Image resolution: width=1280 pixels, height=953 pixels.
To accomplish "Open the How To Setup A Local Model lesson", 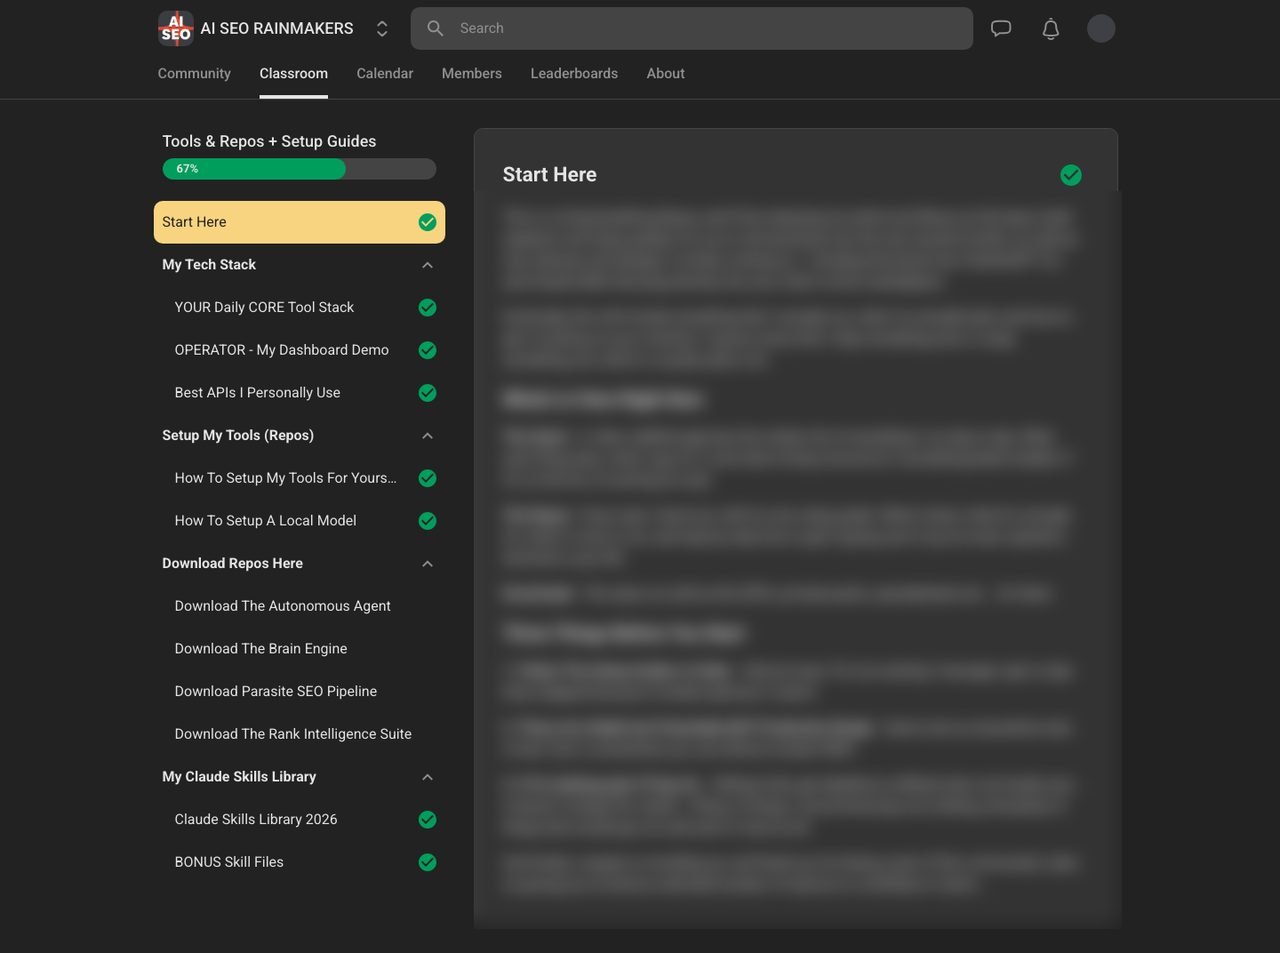I will pyautogui.click(x=265, y=521).
